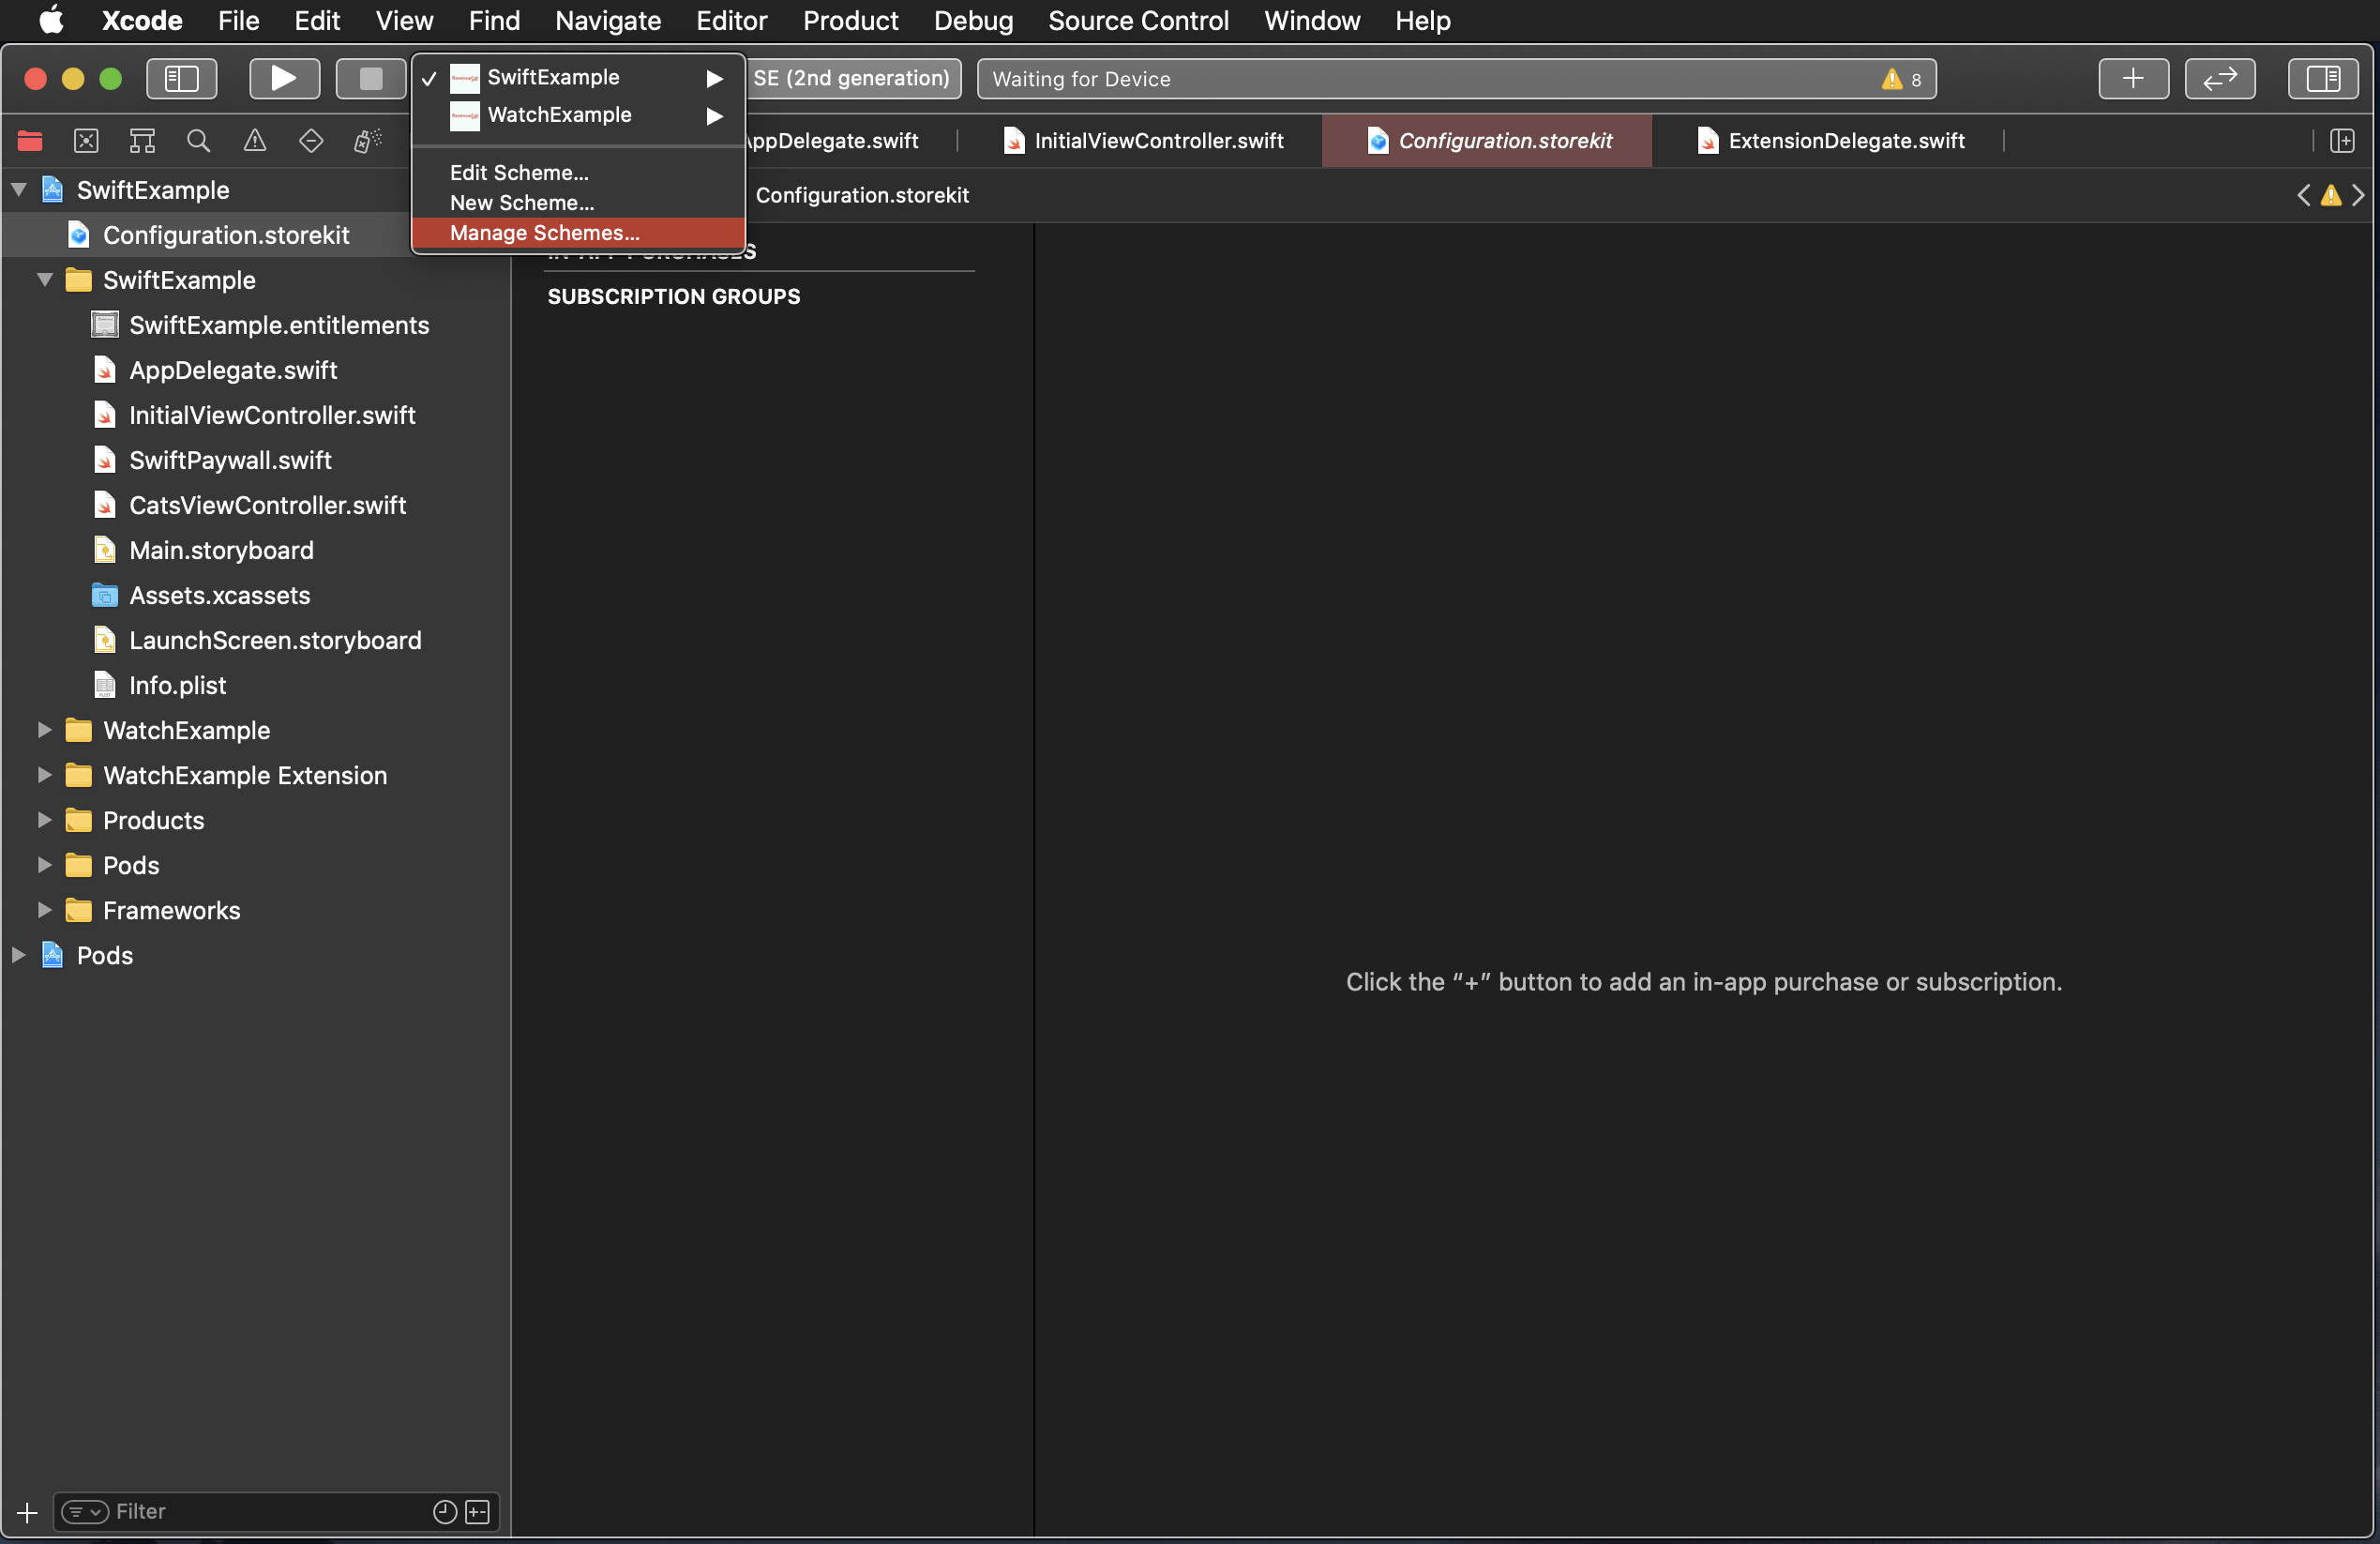Open the Find navigator magnifier icon
The image size is (2380, 1544).
point(198,141)
